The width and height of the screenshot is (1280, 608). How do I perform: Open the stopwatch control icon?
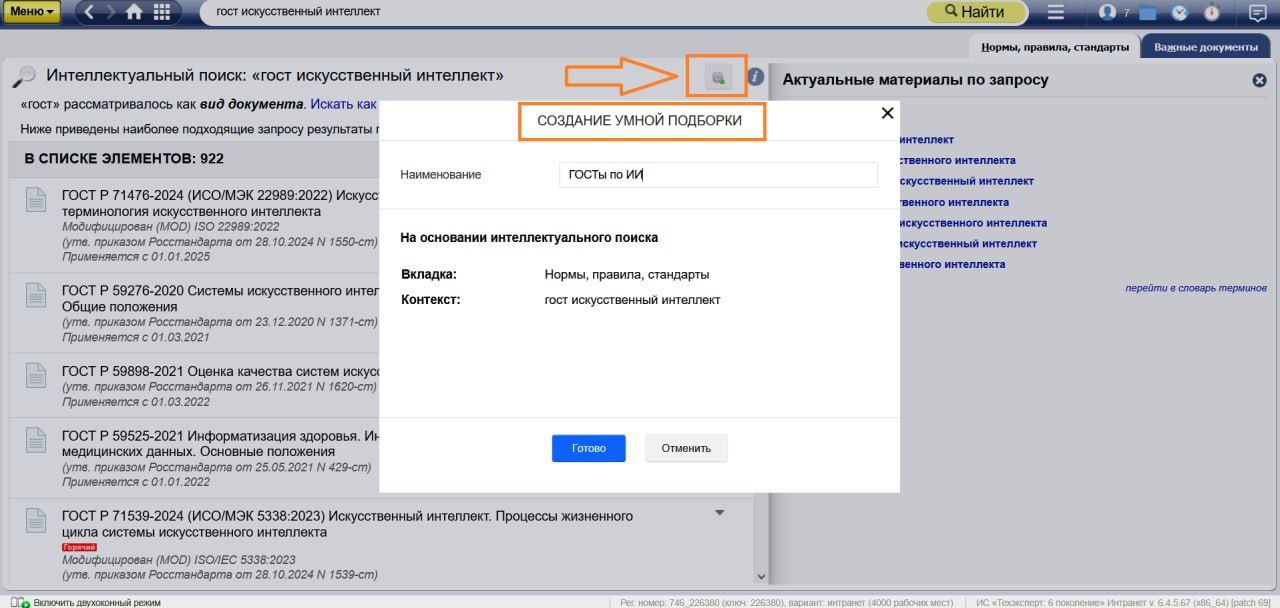pos(1212,13)
